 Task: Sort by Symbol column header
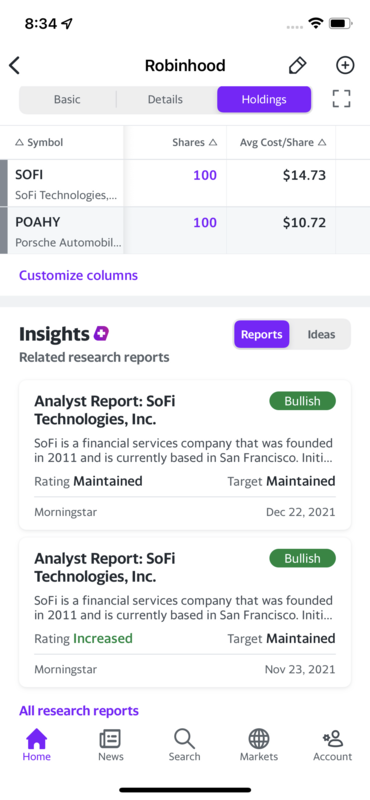(x=39, y=143)
